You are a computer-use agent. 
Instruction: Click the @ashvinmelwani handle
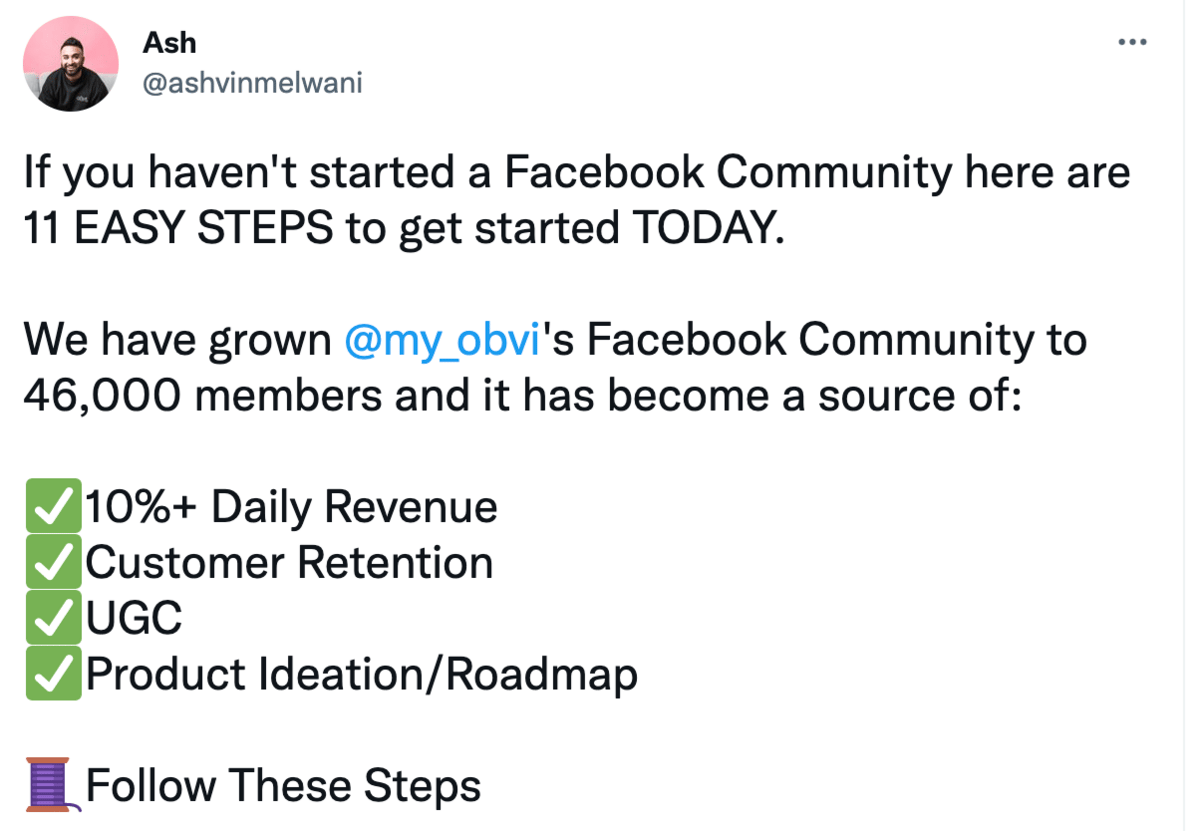[x=252, y=84]
